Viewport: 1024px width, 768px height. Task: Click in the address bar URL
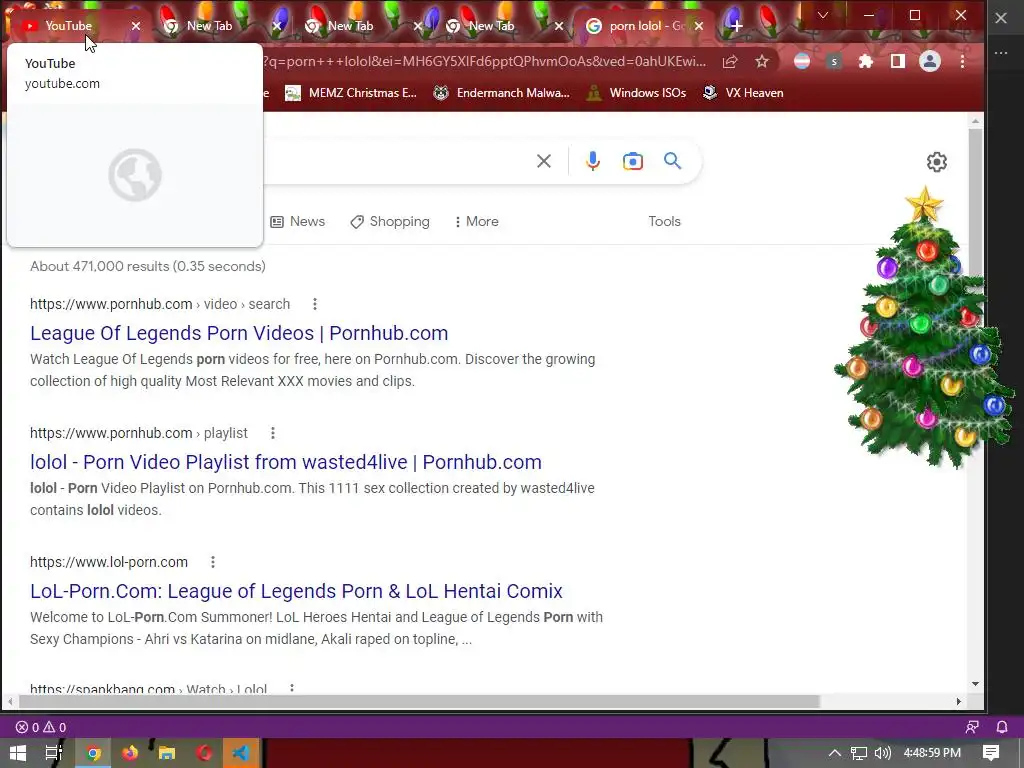485,61
